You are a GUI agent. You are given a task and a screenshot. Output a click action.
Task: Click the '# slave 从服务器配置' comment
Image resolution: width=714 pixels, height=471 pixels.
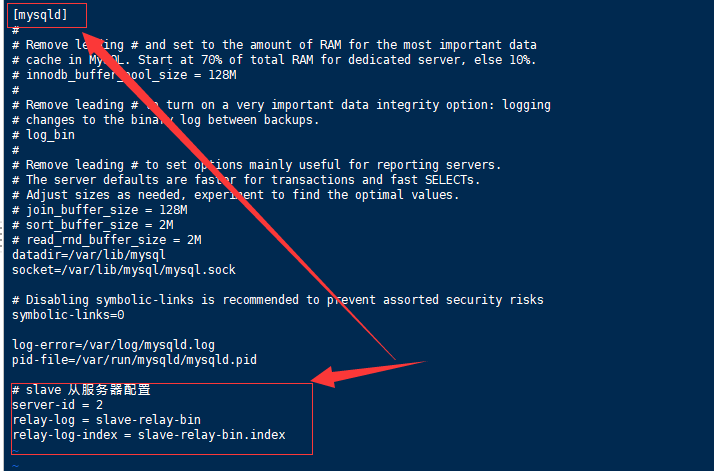(82, 389)
